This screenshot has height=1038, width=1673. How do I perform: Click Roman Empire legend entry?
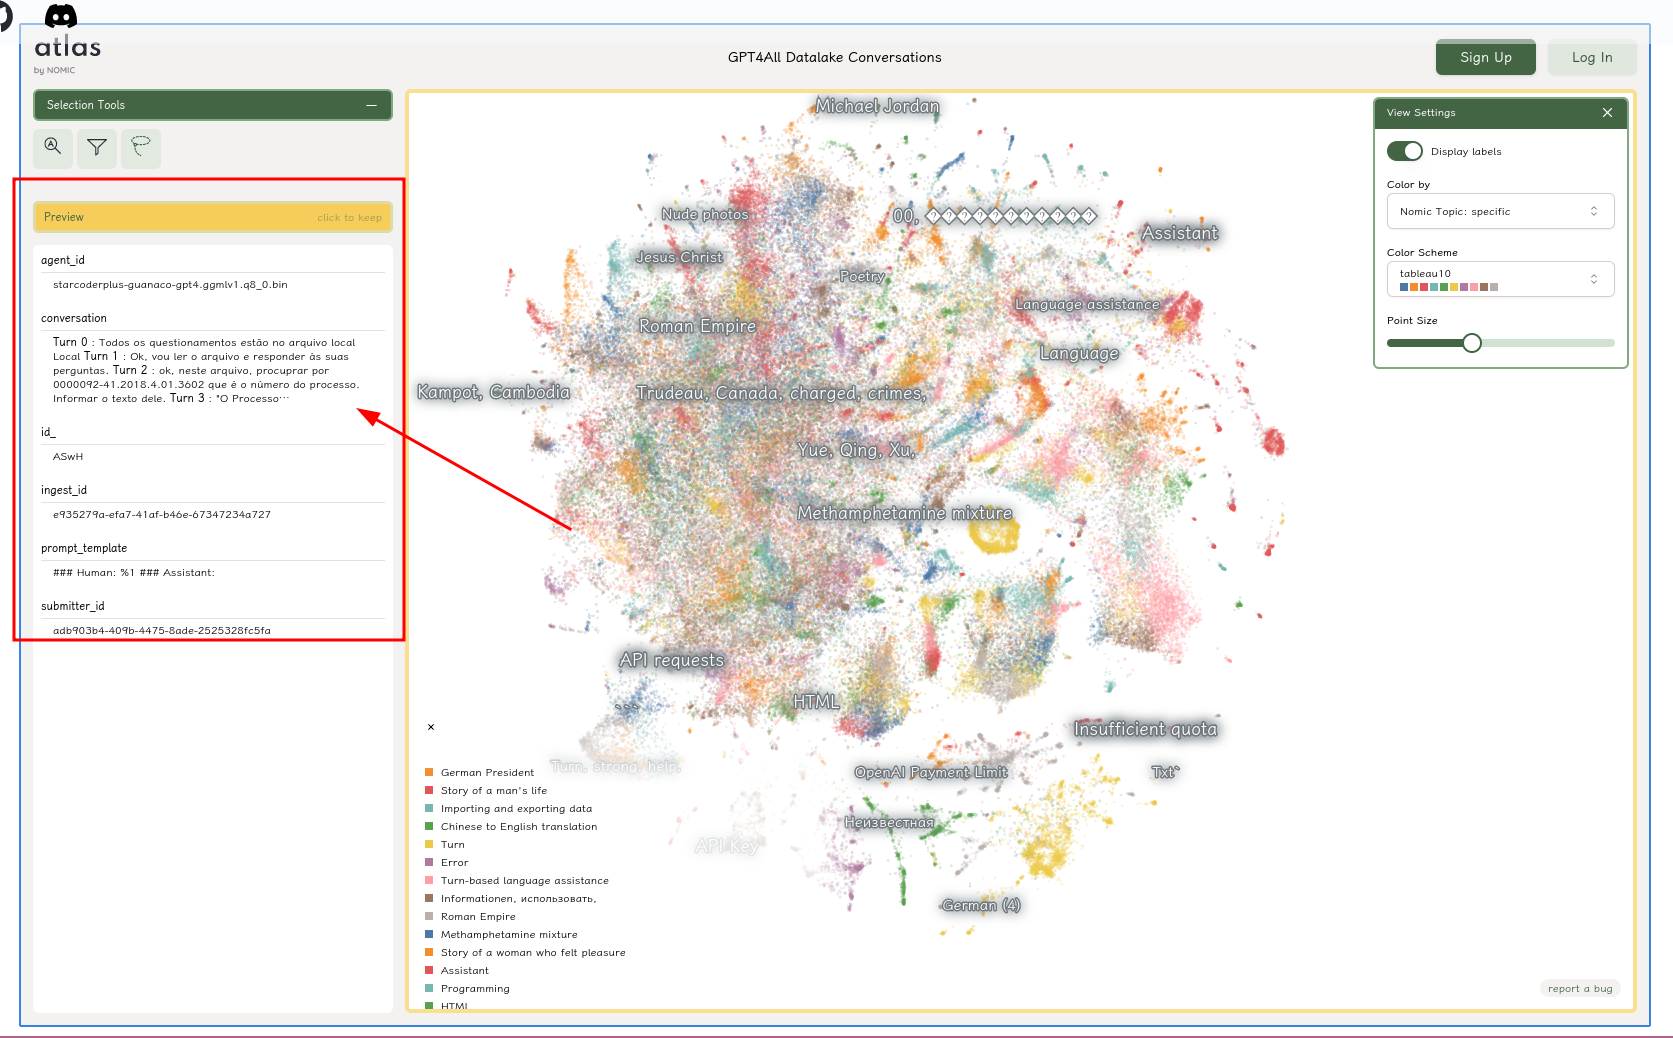click(478, 916)
